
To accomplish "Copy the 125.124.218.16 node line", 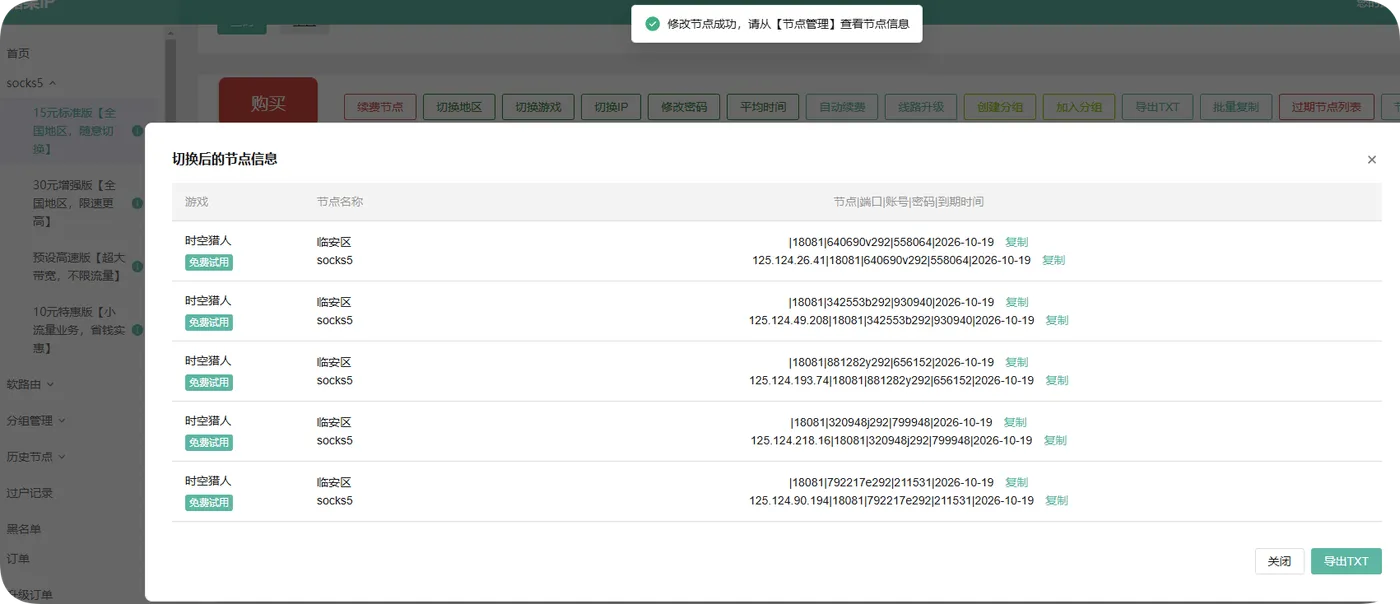I will point(1055,440).
